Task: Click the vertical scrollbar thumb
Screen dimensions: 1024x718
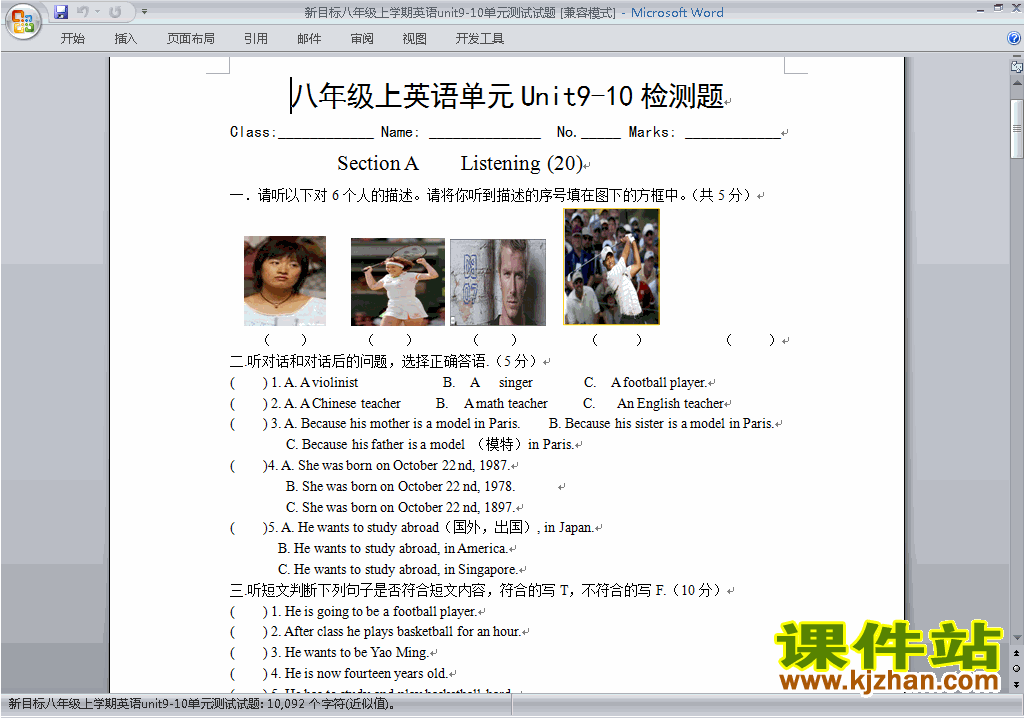Action: coord(1017,129)
